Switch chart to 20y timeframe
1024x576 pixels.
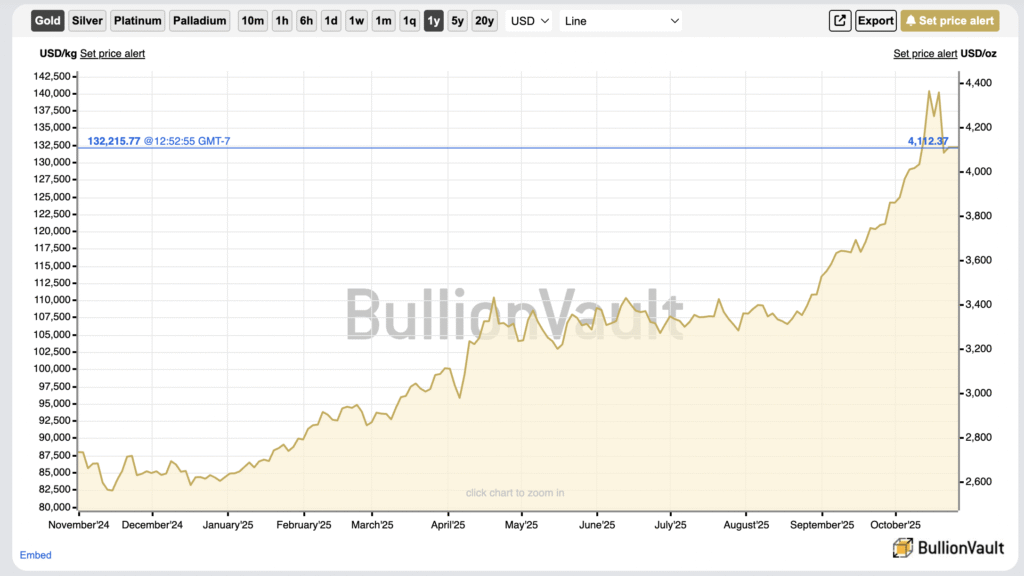click(x=484, y=20)
